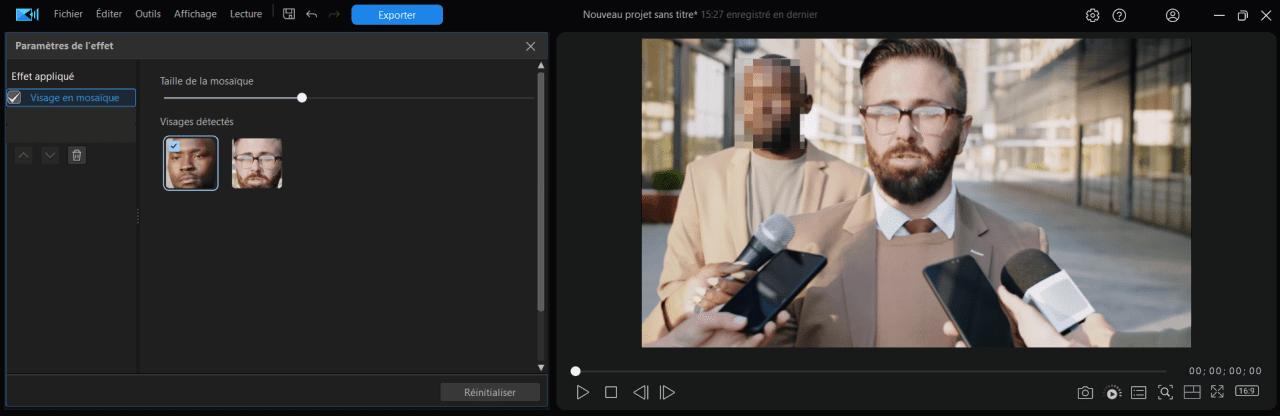Step back to the previous frame
The width and height of the screenshot is (1280, 416).
641,392
